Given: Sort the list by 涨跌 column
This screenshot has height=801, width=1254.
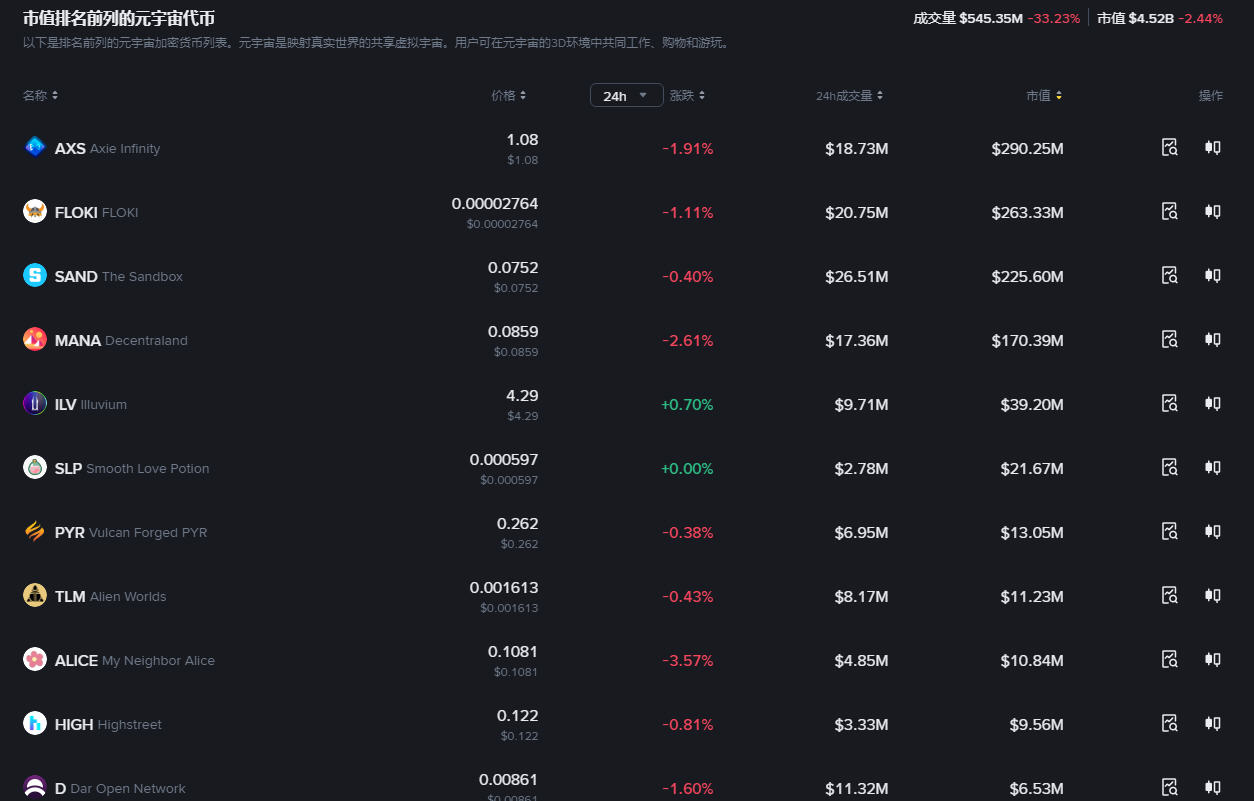Looking at the screenshot, I should click(x=687, y=95).
